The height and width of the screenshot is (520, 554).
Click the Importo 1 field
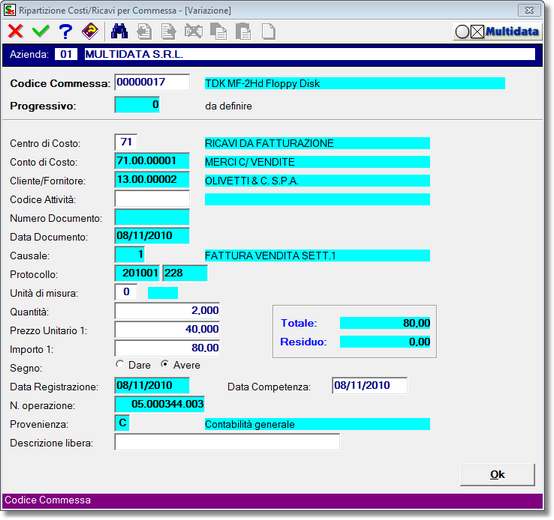(167, 348)
